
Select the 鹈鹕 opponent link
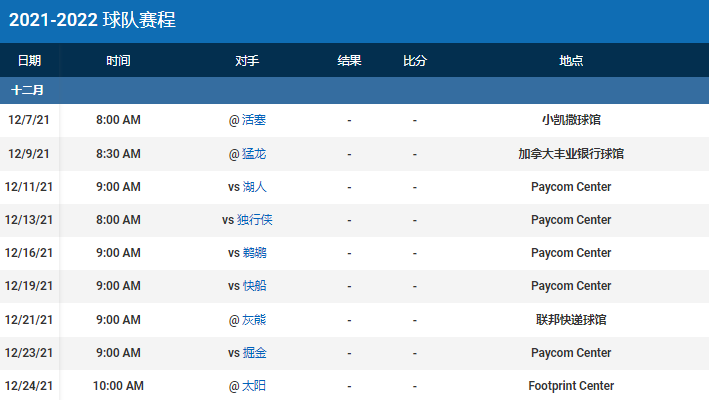pyautogui.click(x=255, y=253)
